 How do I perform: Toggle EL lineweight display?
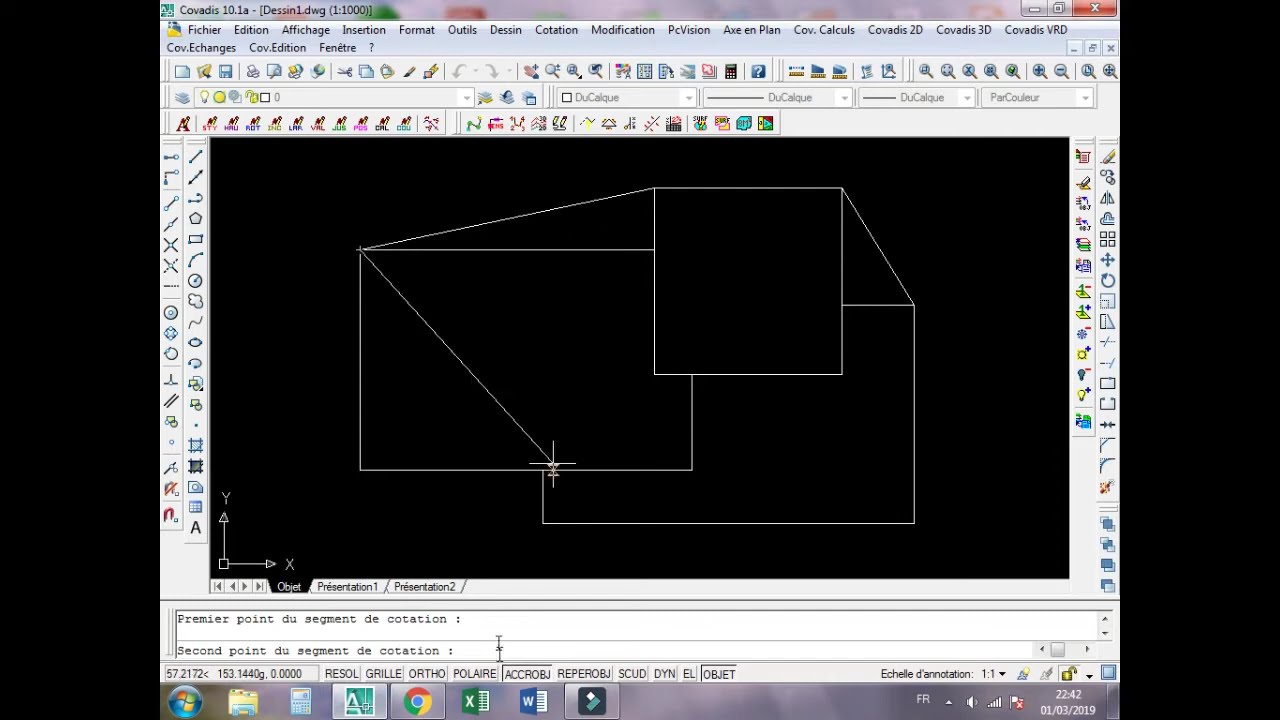pos(689,674)
